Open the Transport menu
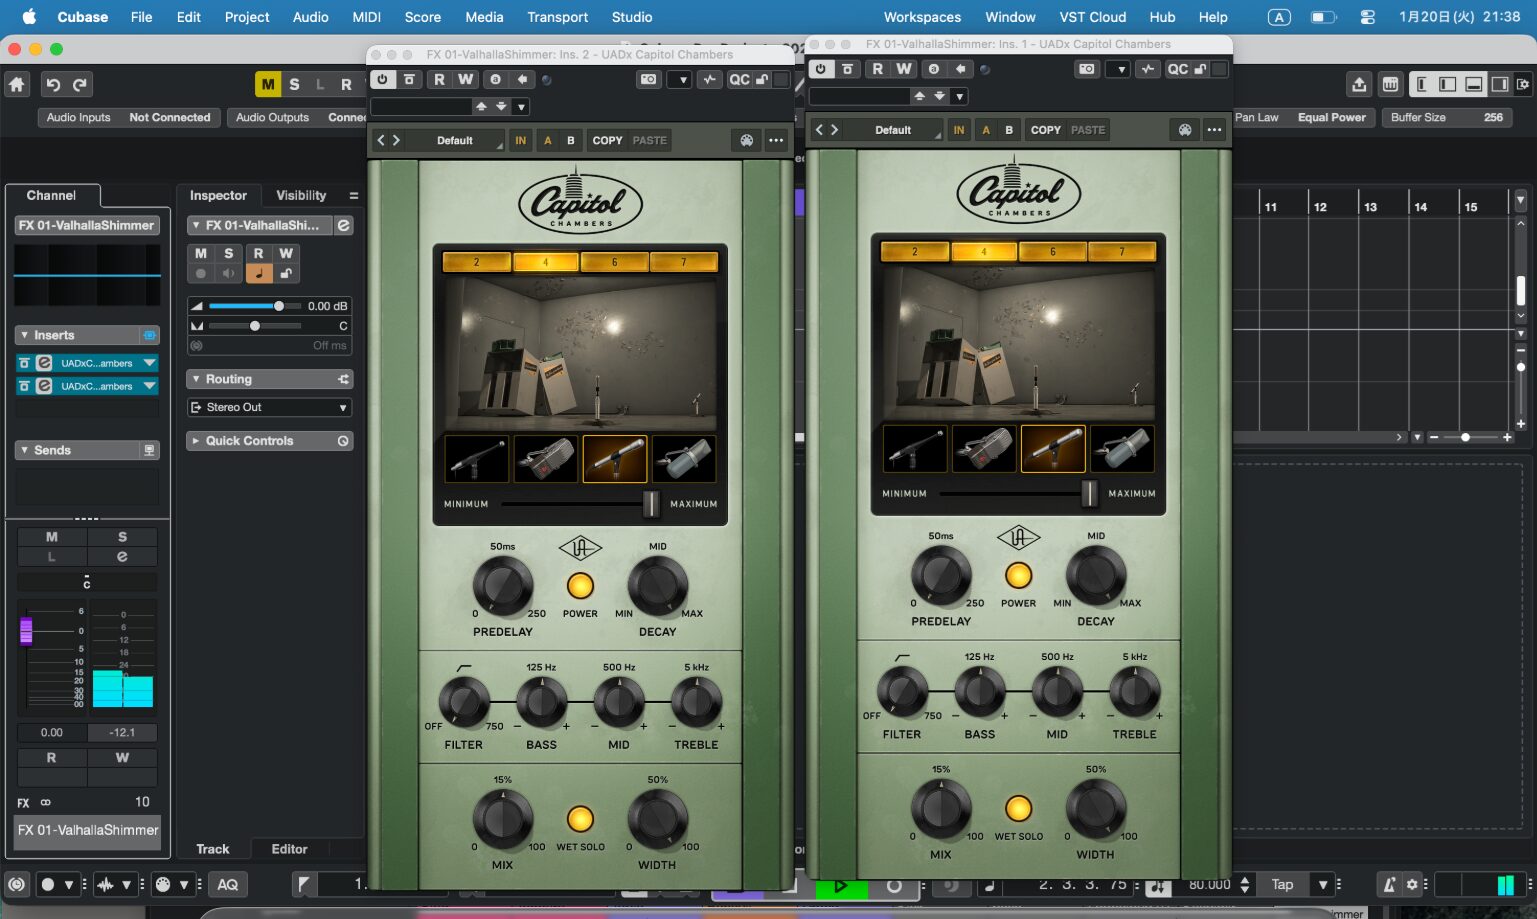The height and width of the screenshot is (919, 1537). coord(557,17)
